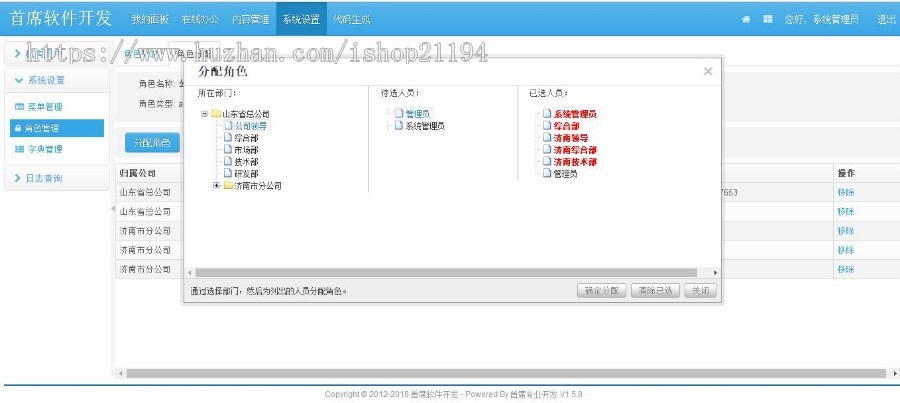The width and height of the screenshot is (900, 403).
Task: Expand the 济南市分公司 tree node
Action: 216,185
